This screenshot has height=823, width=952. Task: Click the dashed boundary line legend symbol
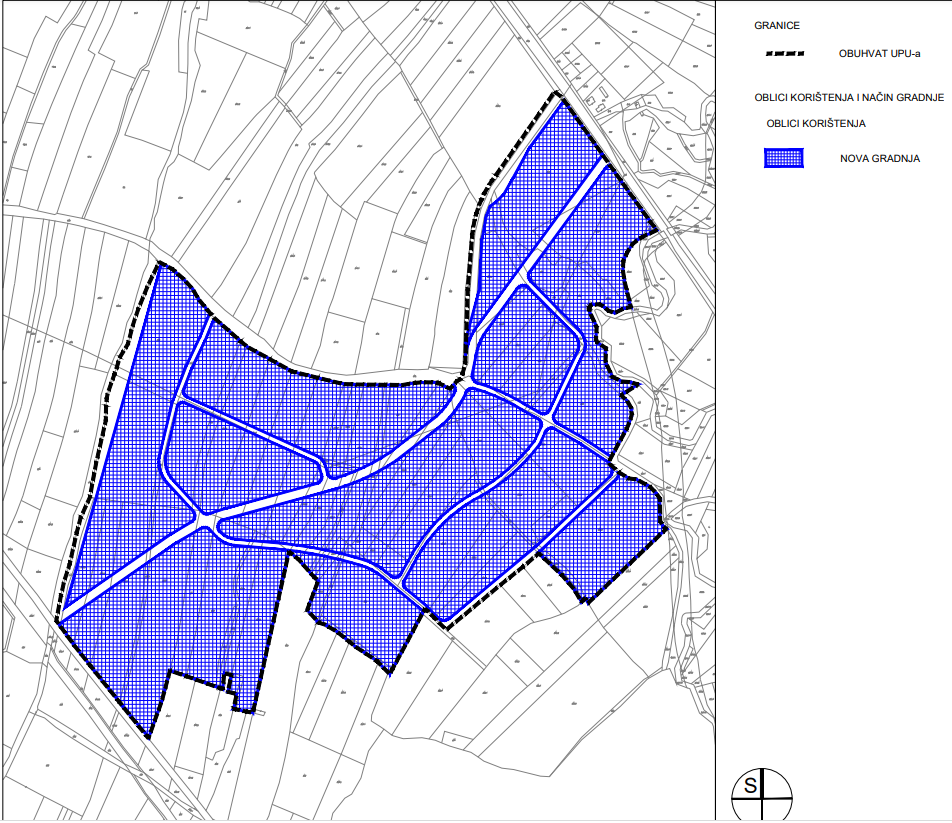784,54
